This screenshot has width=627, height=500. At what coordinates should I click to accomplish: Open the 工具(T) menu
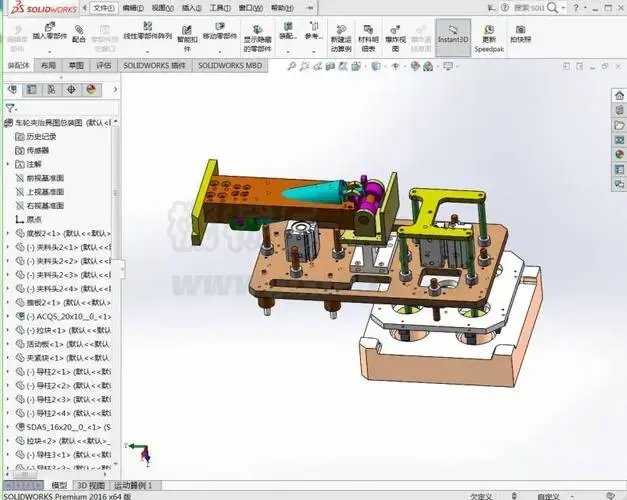[220, 8]
